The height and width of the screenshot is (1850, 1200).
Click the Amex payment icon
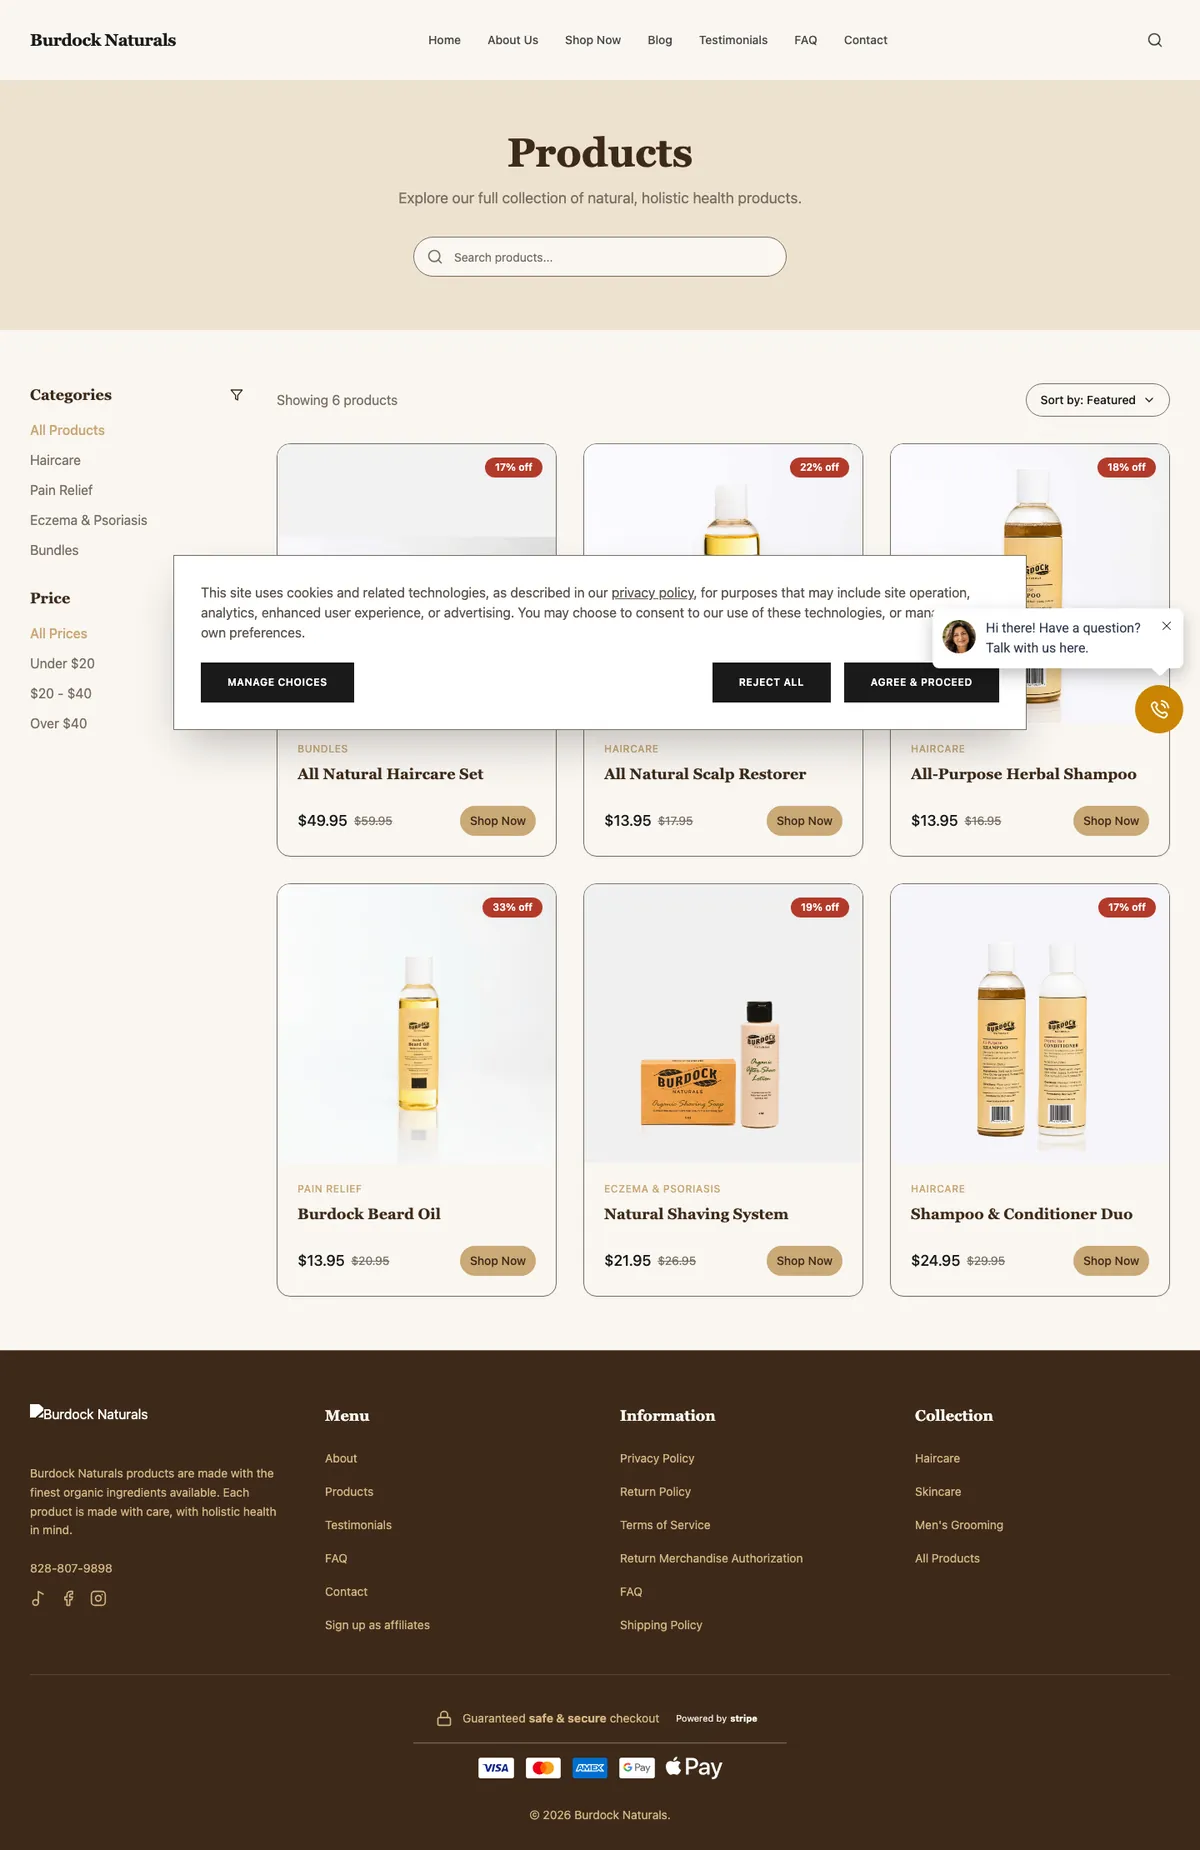(x=590, y=1768)
